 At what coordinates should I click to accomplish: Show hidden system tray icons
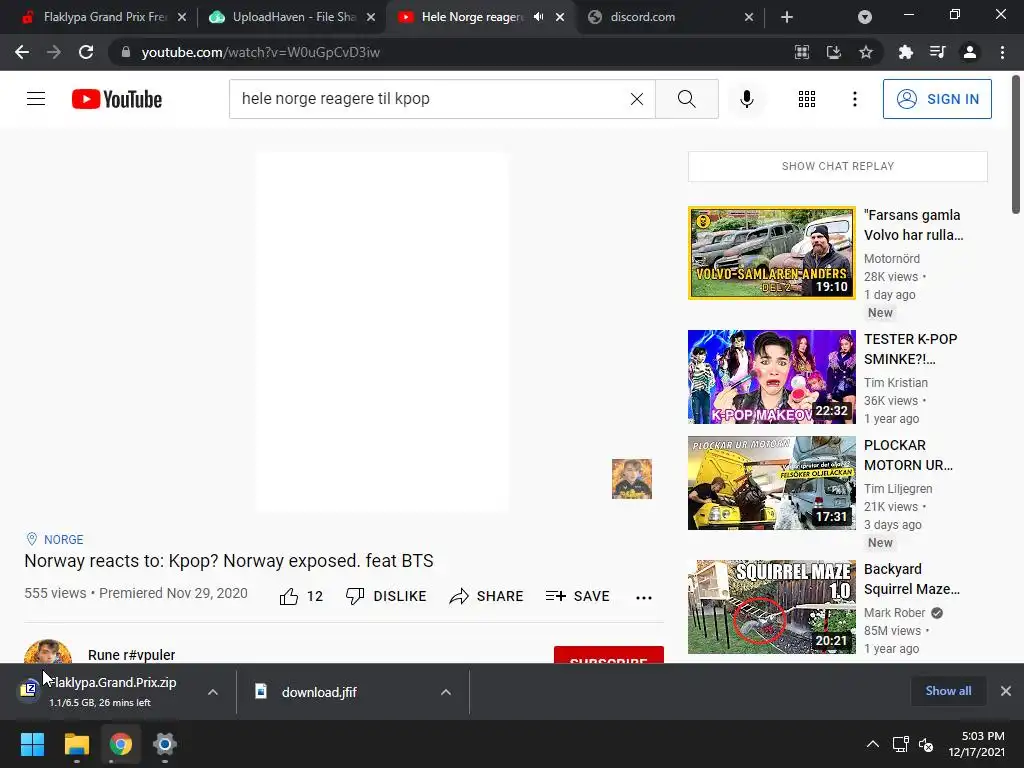(x=872, y=744)
